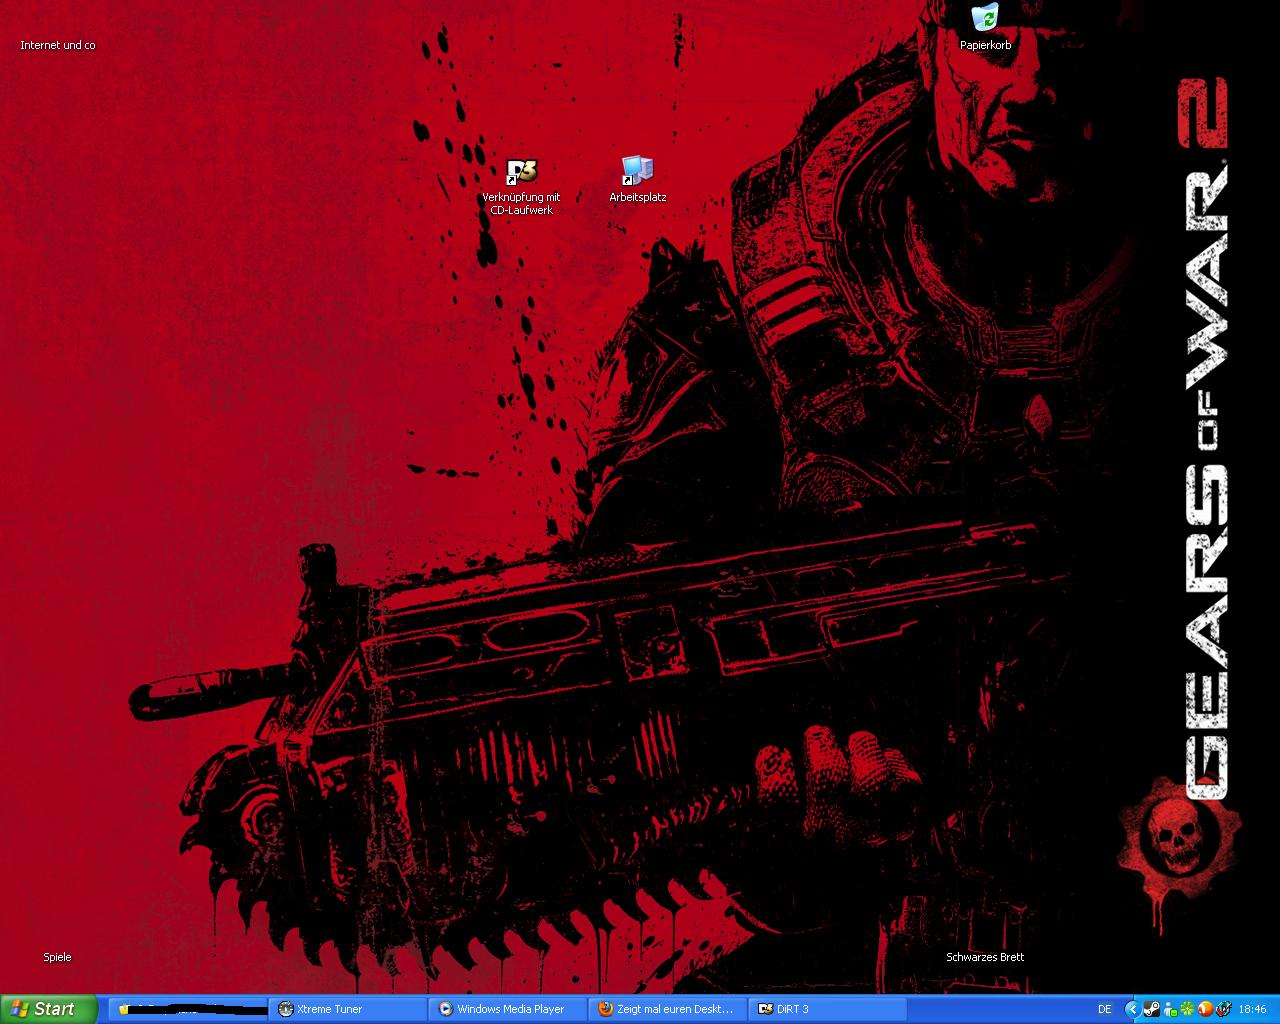Image resolution: width=1280 pixels, height=1024 pixels.
Task: Select the 'Spiele' desktop label
Action: tap(57, 957)
